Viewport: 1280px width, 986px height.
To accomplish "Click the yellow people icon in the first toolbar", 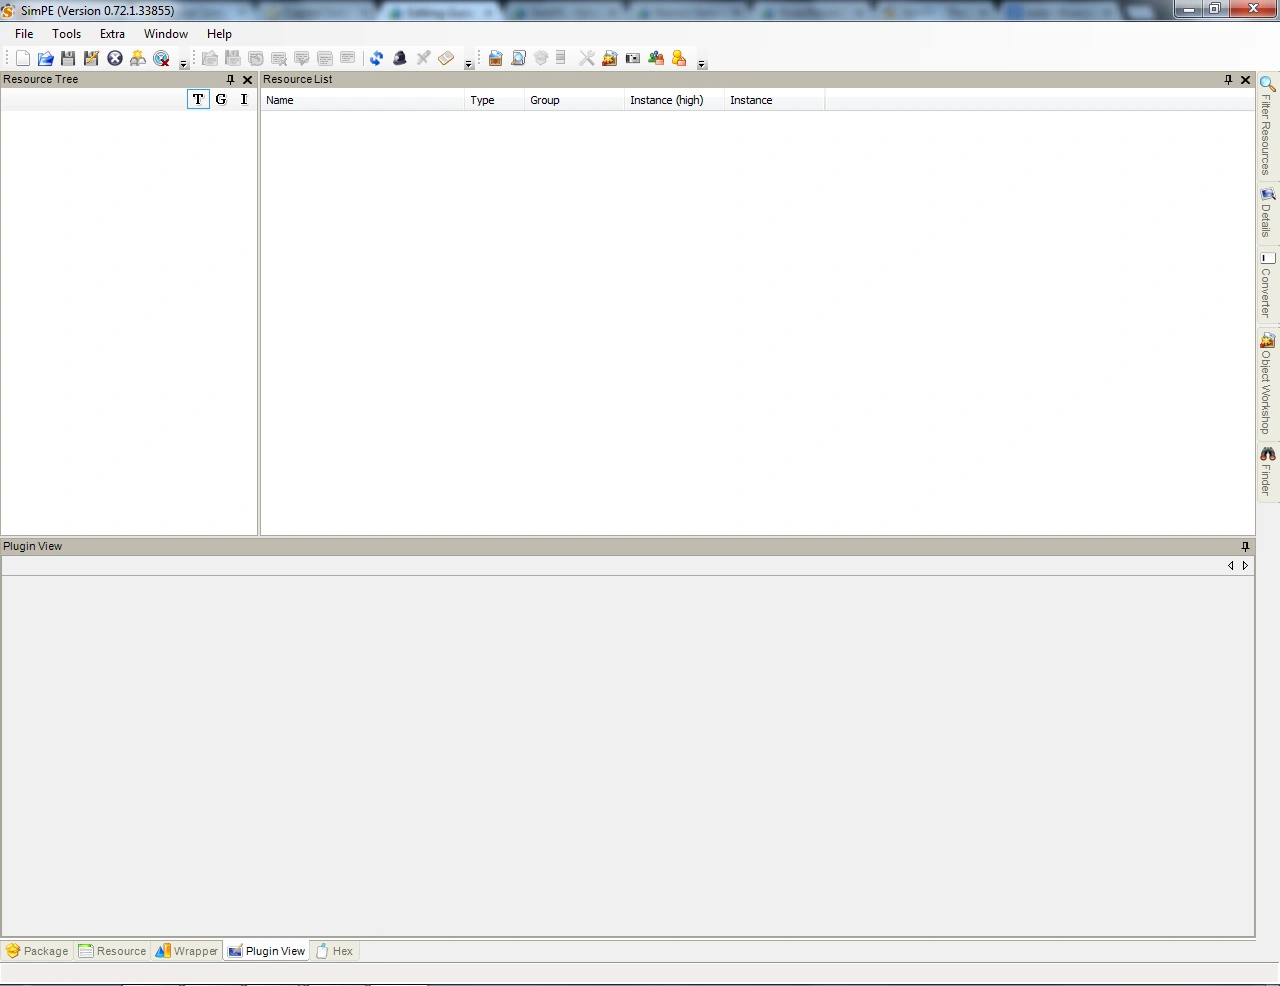I will (x=138, y=58).
